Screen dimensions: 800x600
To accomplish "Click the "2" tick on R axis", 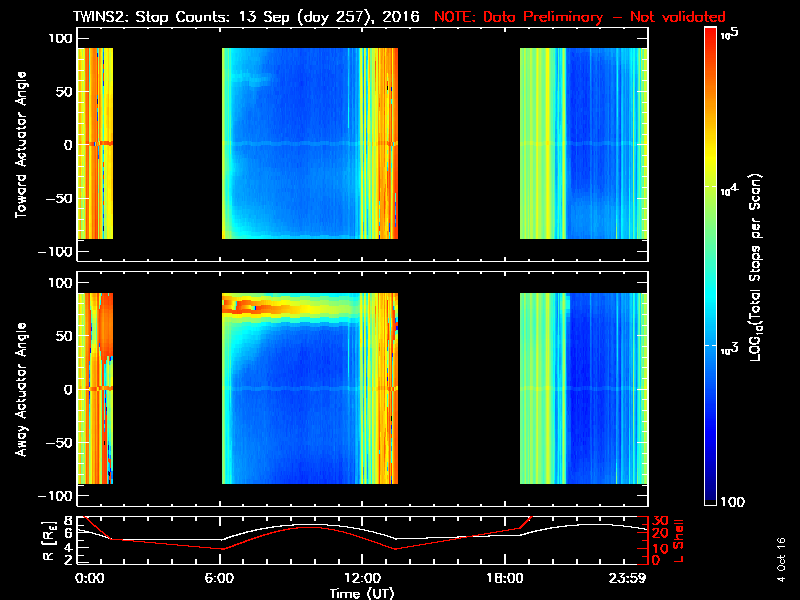I will (x=69, y=560).
